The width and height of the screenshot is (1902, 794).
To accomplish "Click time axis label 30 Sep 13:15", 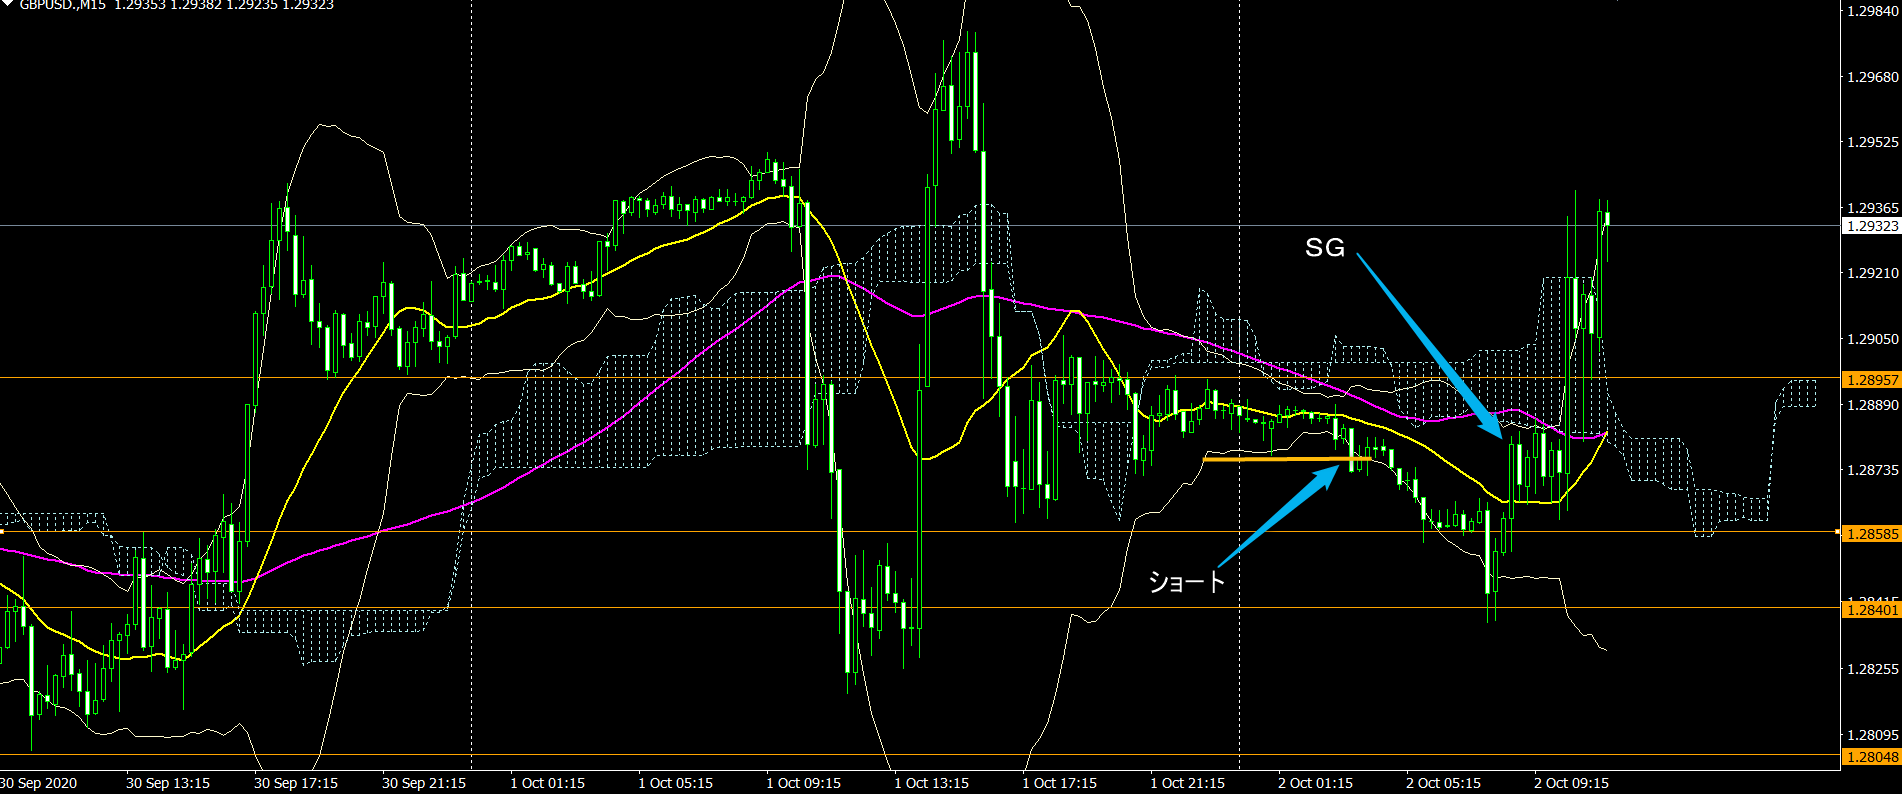I will tap(168, 783).
